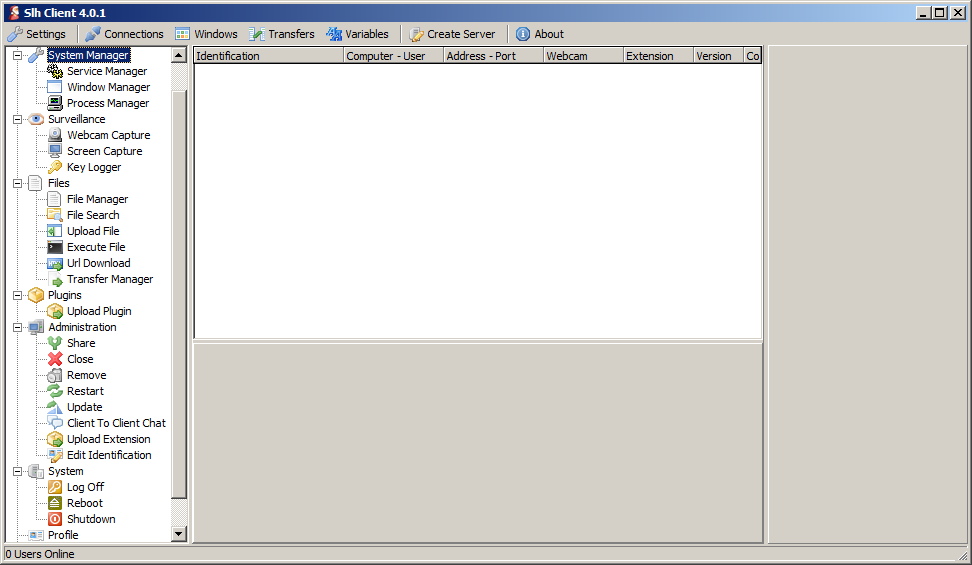Collapse the Files tree node
972x565 pixels.
[x=17, y=183]
